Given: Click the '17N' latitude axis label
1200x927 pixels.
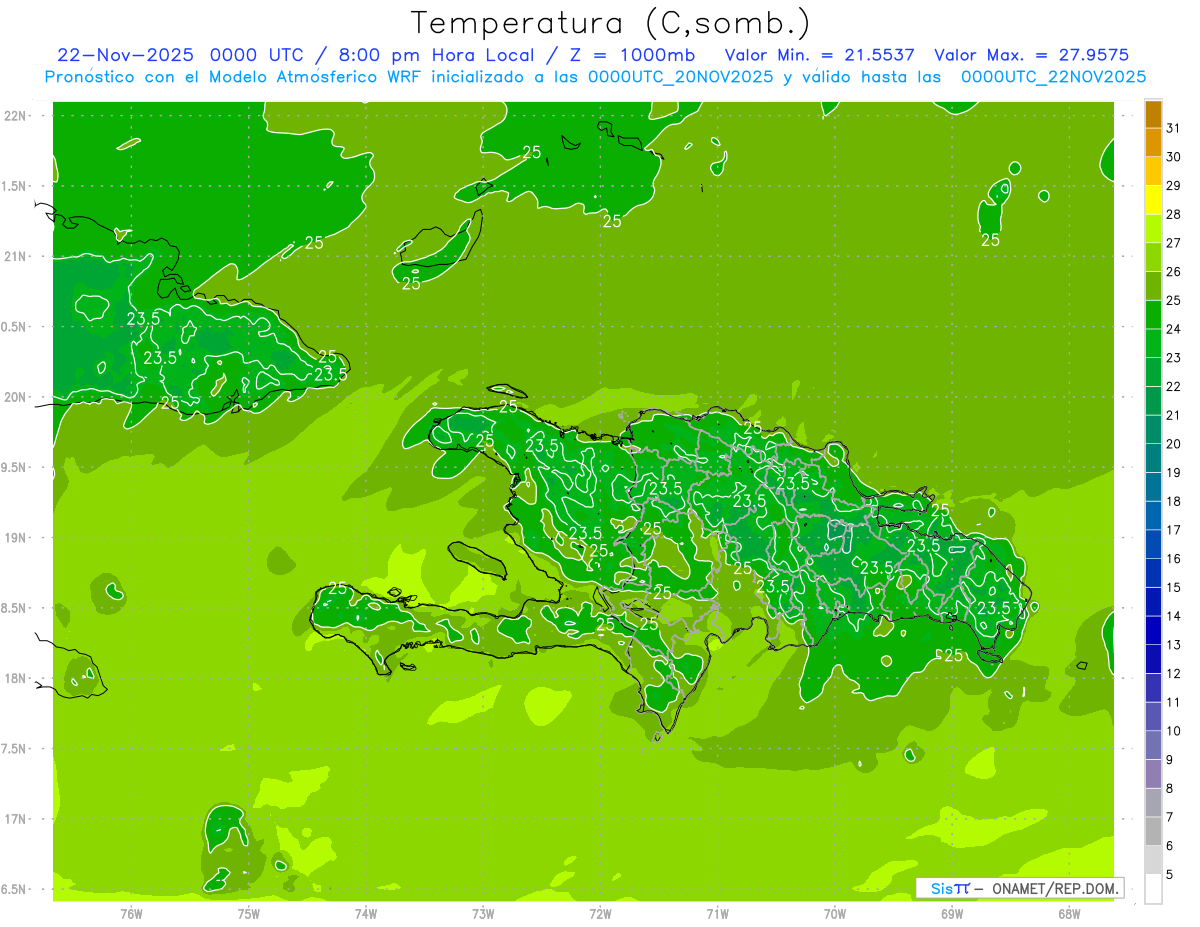Looking at the screenshot, I should point(15,819).
